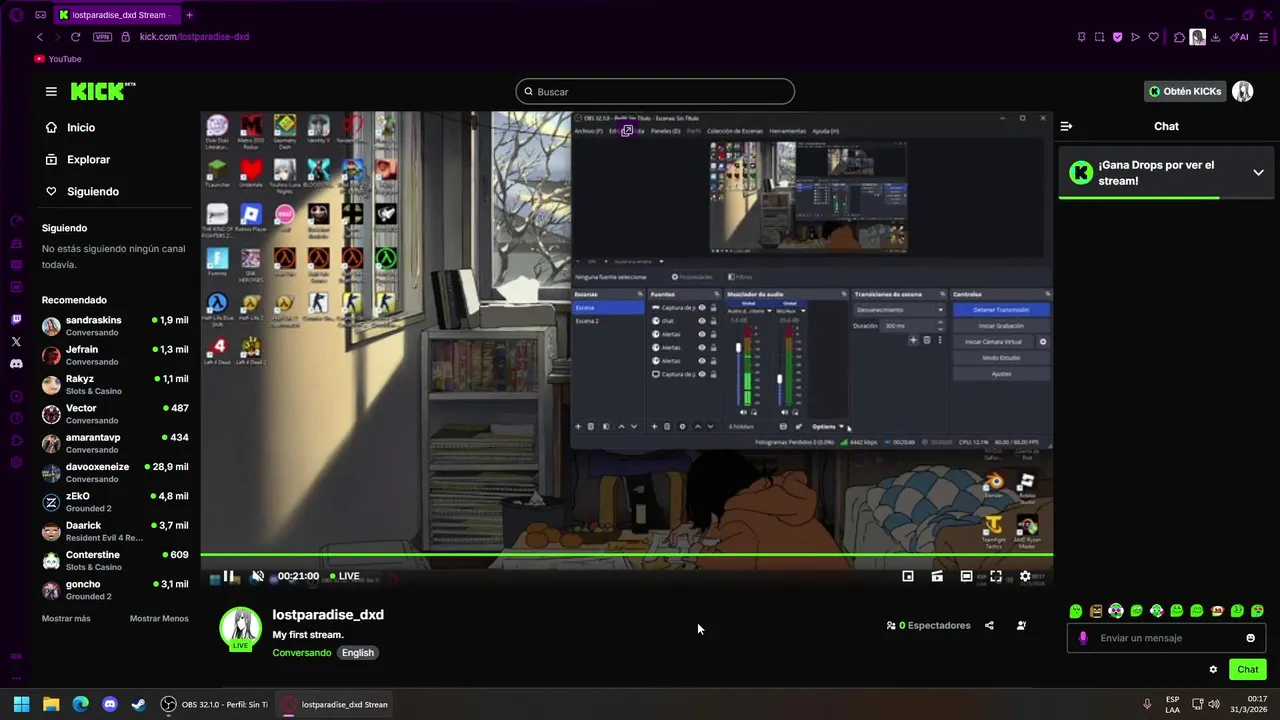Go to Kick home via the logo
Viewport: 1280px width, 720px height.
coord(102,91)
